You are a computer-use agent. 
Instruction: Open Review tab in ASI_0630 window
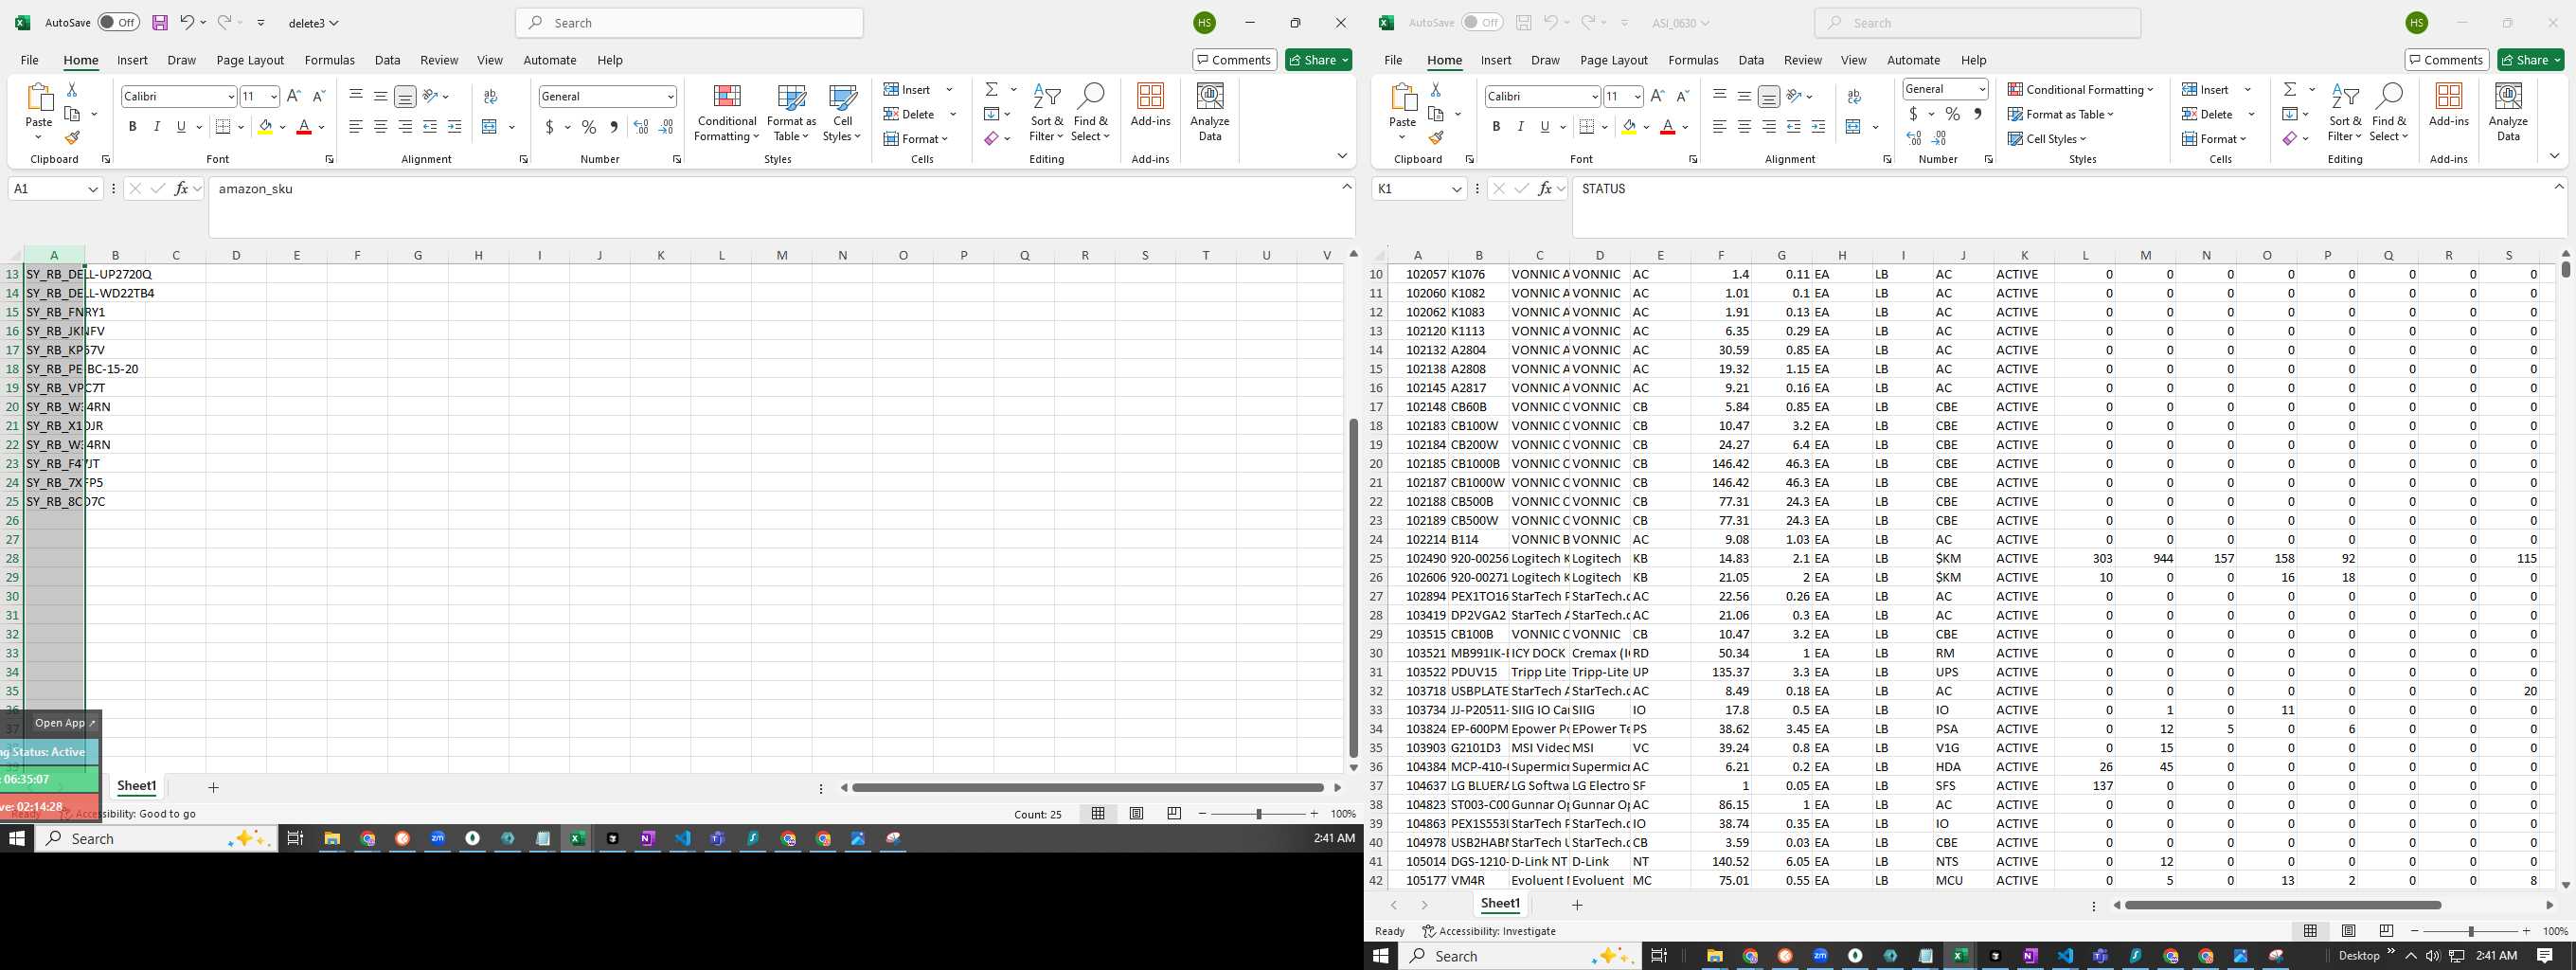pos(1802,60)
